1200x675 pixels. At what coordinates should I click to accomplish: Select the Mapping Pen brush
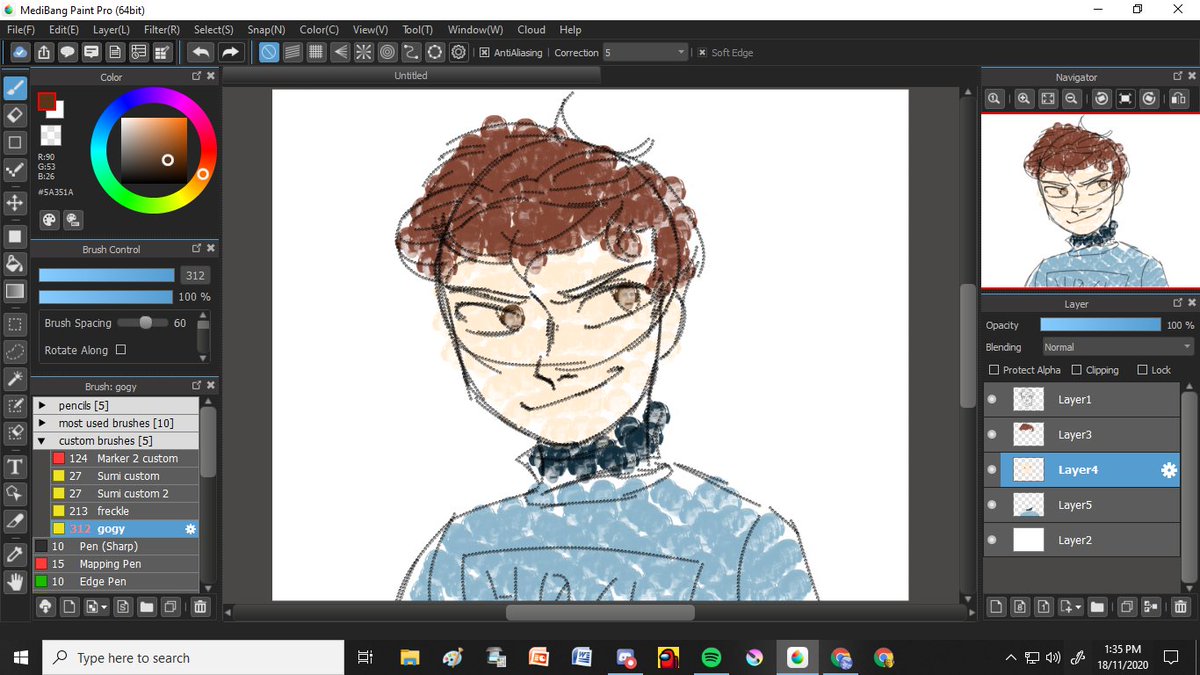point(117,564)
